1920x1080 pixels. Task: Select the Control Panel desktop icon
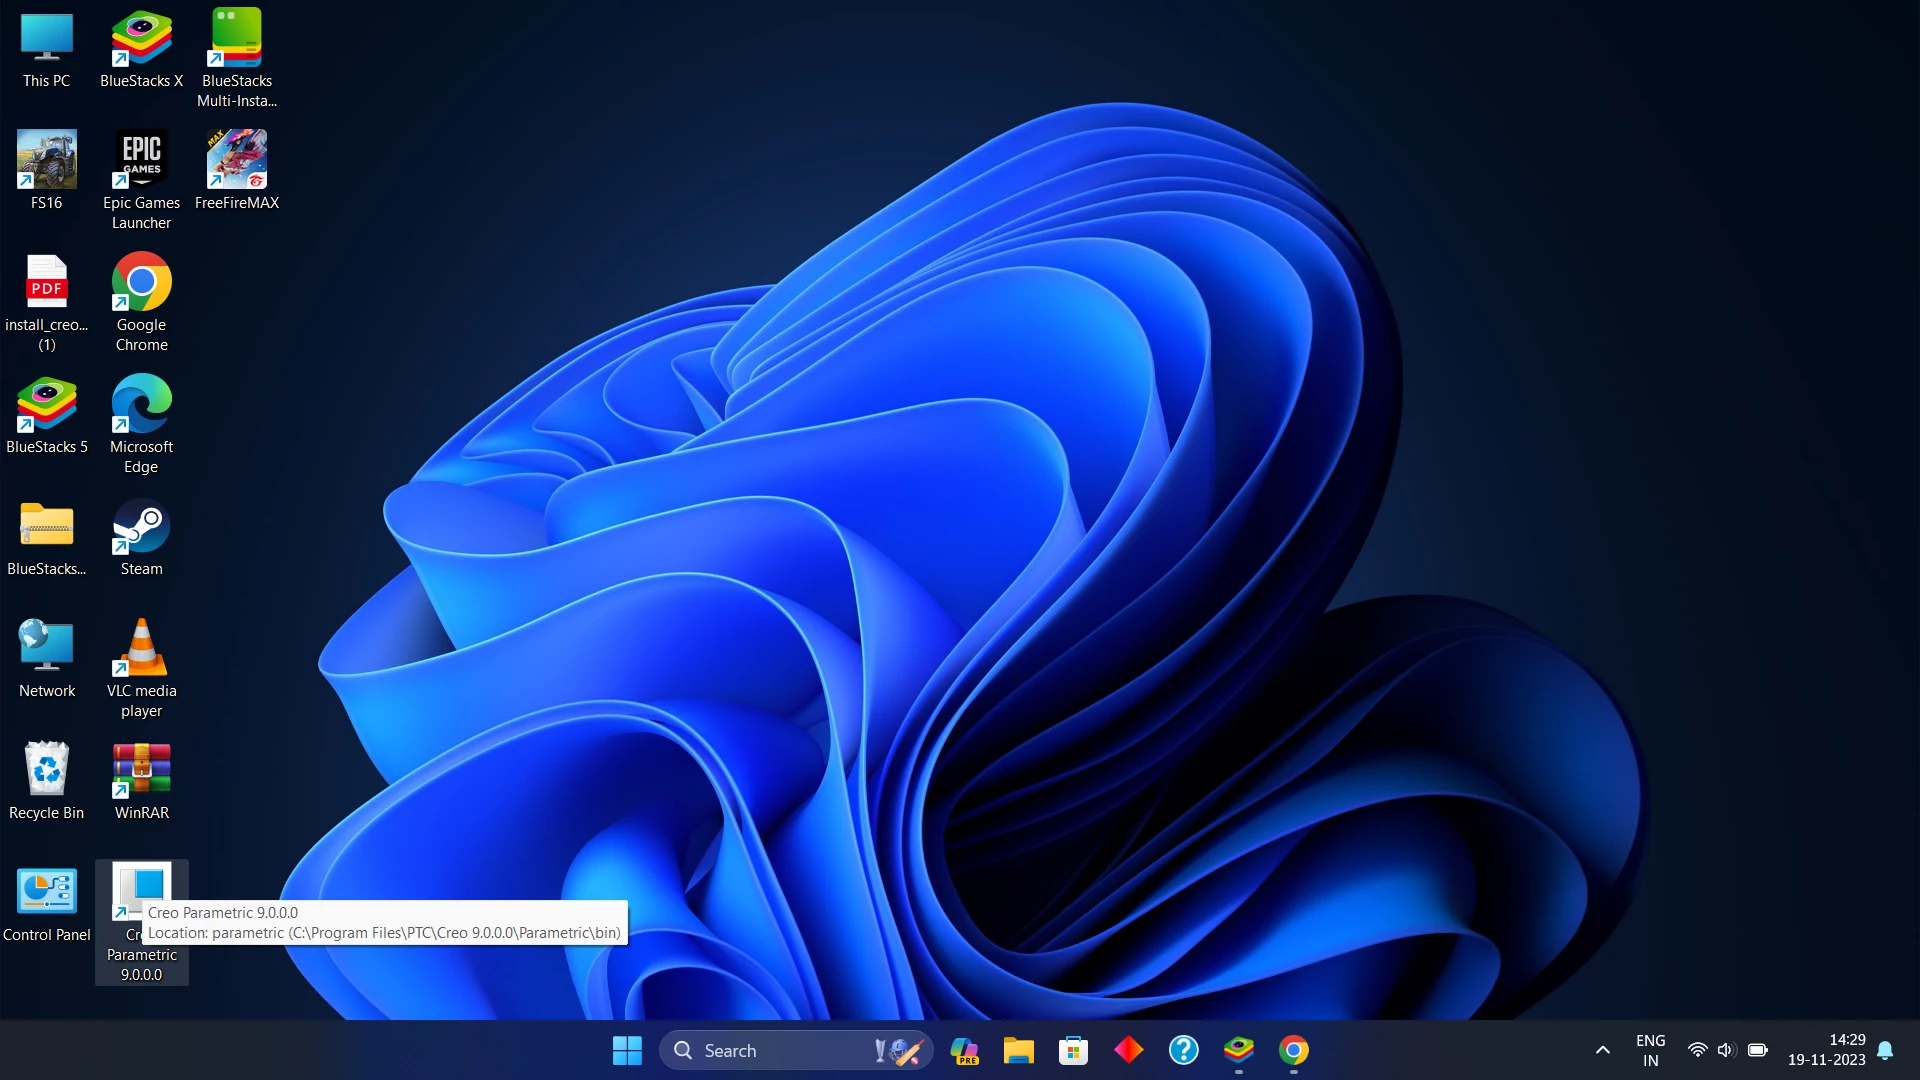[x=46, y=893]
